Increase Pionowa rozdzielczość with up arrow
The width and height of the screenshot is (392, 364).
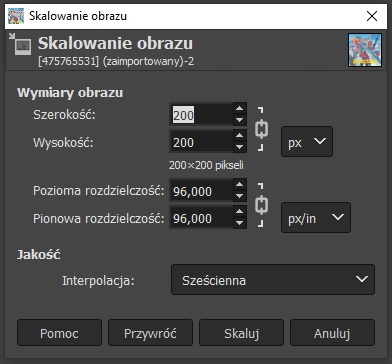coord(240,212)
